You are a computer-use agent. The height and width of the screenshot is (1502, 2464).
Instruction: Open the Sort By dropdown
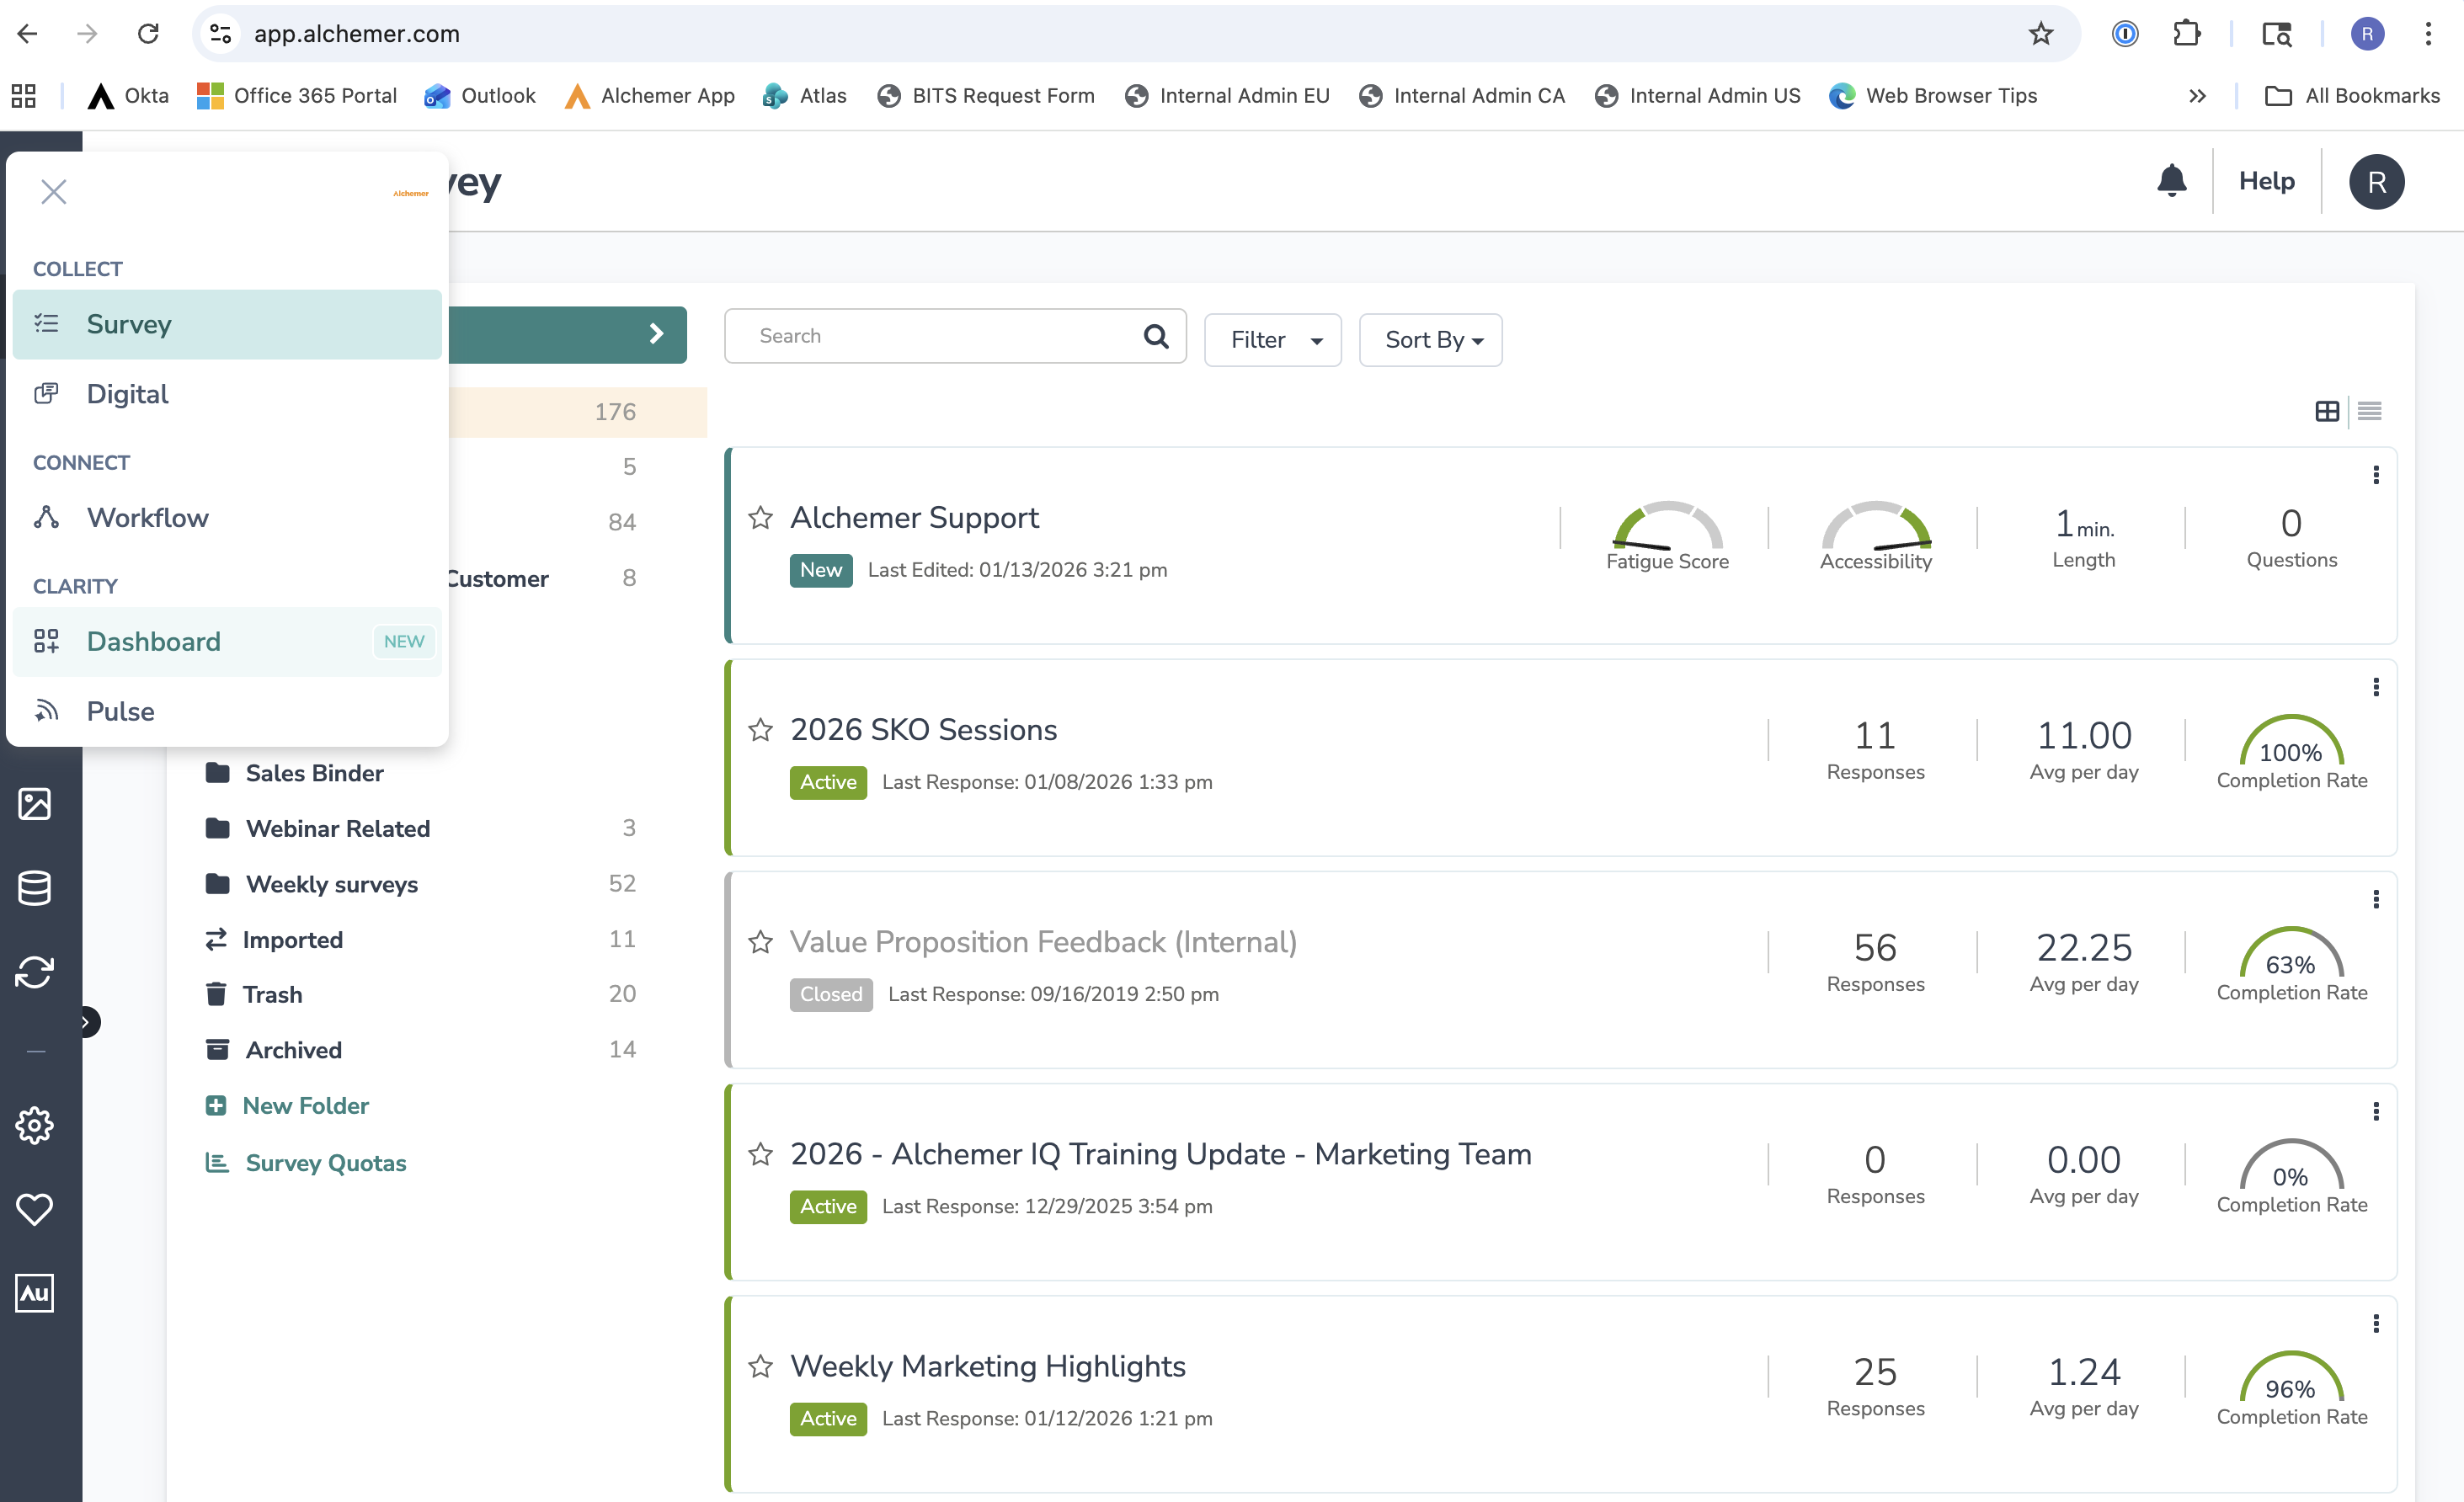point(1430,340)
